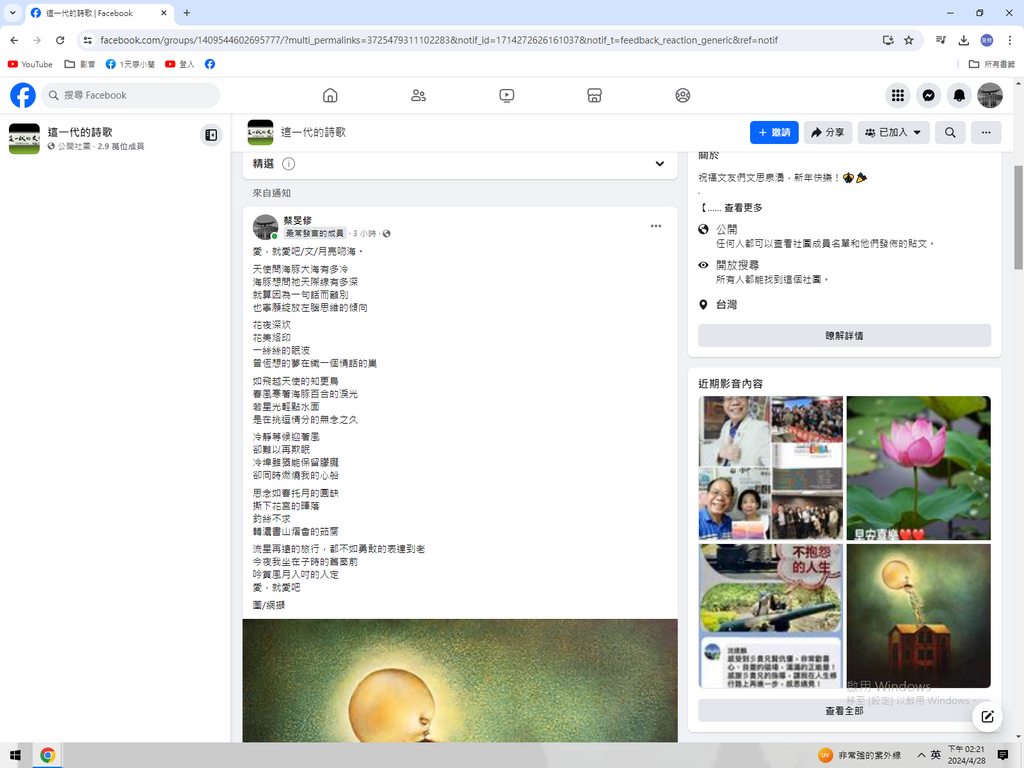
Task: Open the notifications bell
Action: (959, 95)
